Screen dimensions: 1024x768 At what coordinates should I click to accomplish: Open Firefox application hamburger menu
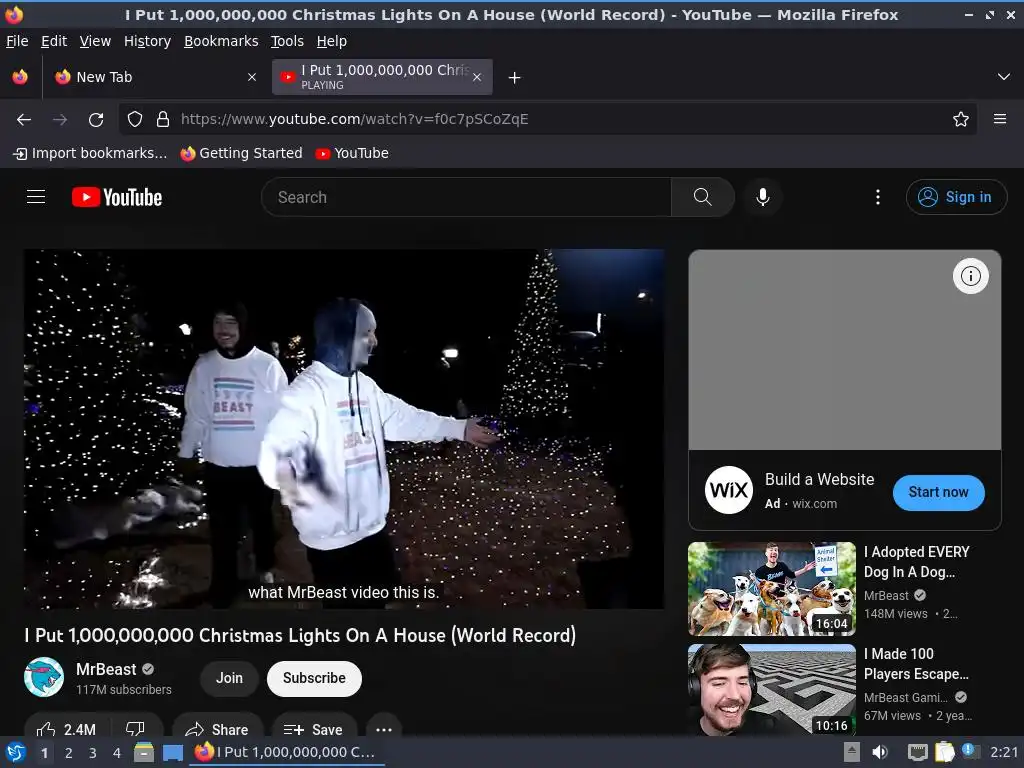coord(999,120)
